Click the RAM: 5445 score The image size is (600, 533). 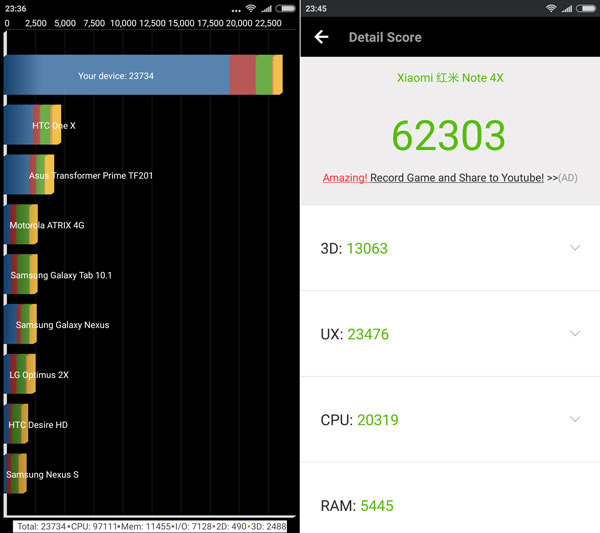tap(357, 505)
